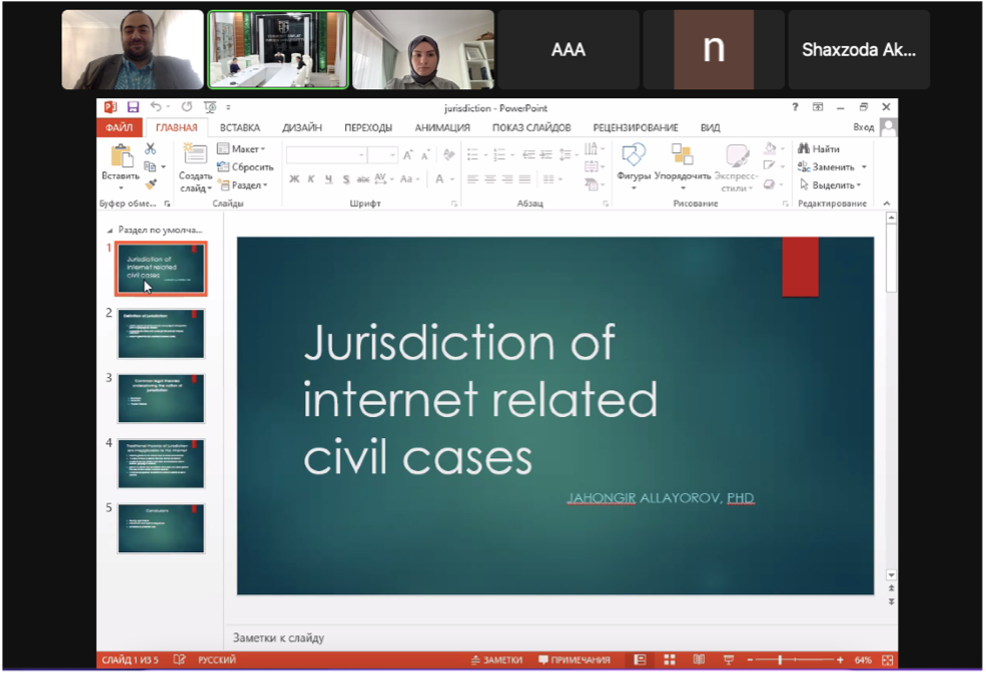The height and width of the screenshot is (675, 986).
Task: Open the Фигуры shapes gallery
Action: [633, 160]
